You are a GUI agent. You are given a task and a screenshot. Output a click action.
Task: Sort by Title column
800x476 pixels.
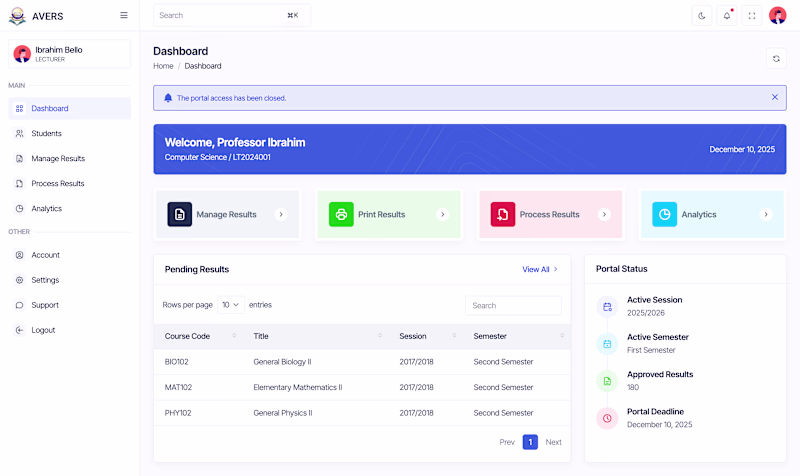coord(317,336)
